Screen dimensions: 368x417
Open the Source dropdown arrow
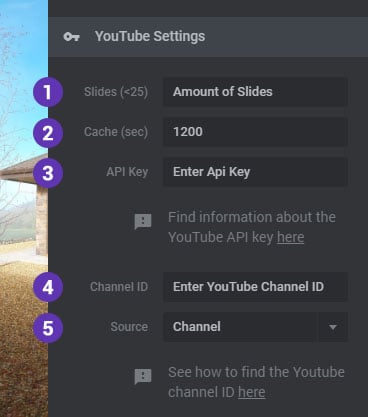click(333, 327)
